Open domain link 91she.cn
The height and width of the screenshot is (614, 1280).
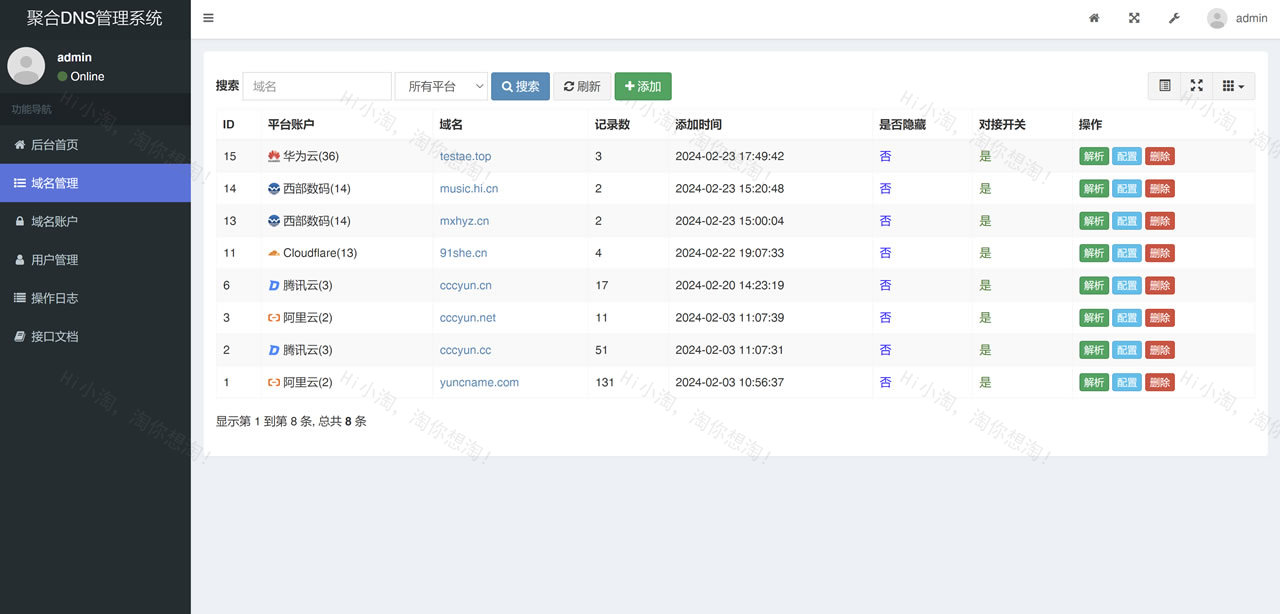463,253
